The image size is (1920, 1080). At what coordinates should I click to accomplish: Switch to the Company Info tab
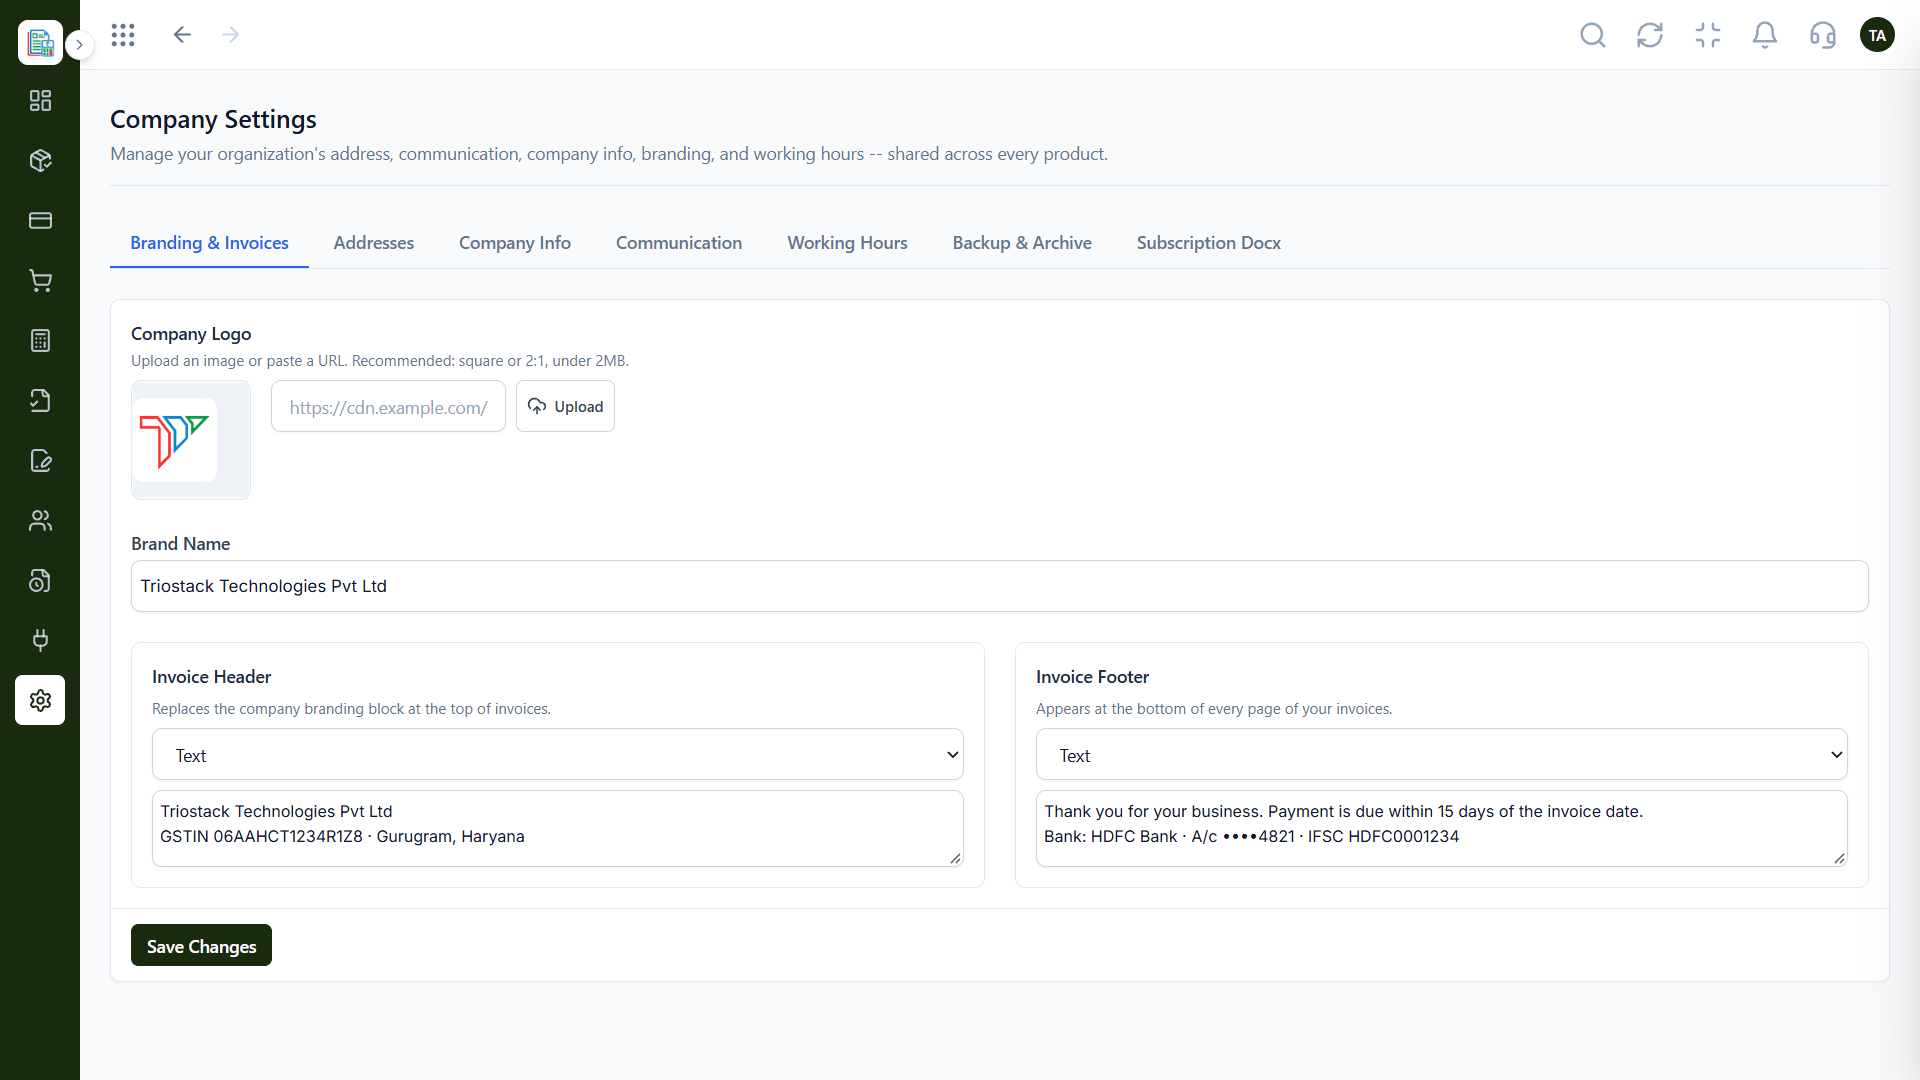point(515,243)
